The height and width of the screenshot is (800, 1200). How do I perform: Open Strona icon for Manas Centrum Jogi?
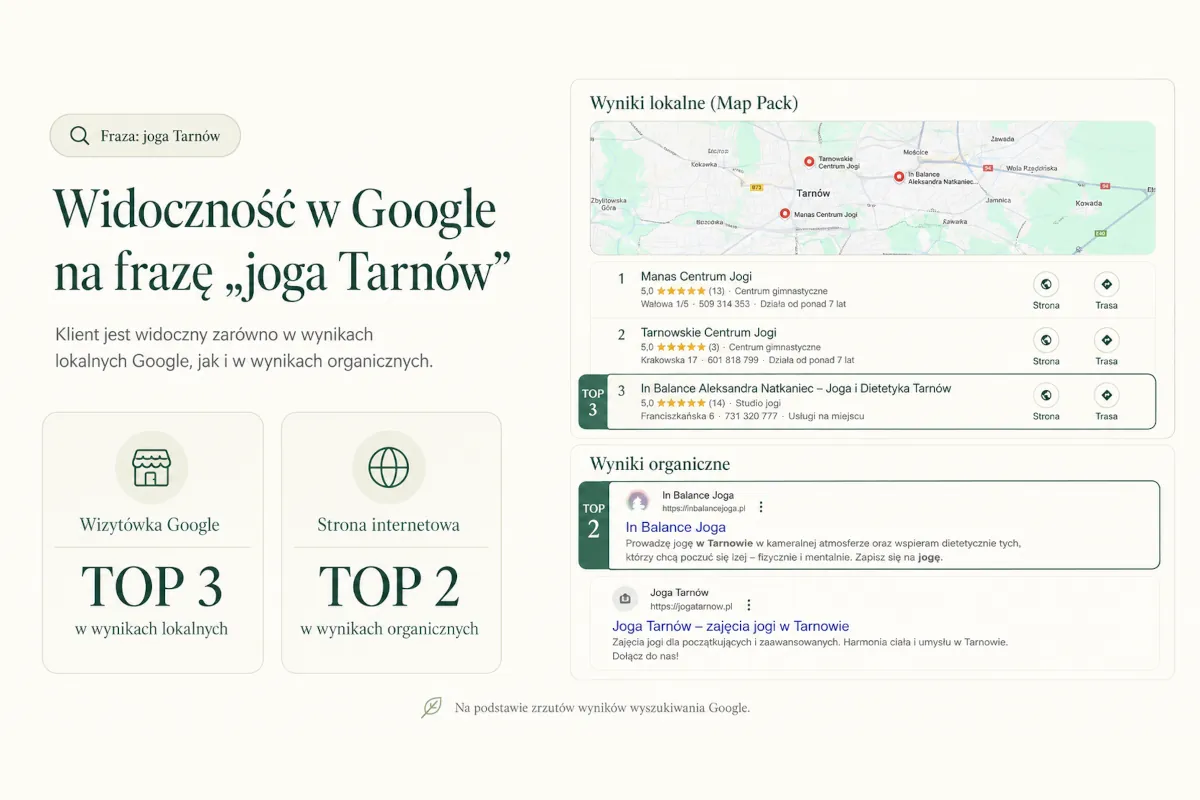click(x=1046, y=283)
